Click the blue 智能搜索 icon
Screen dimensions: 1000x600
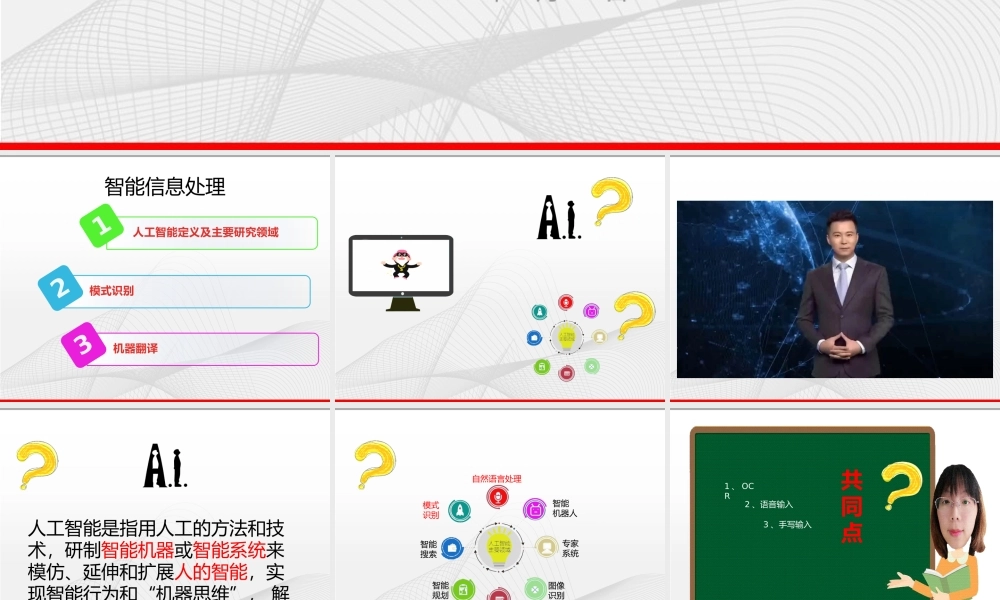point(452,548)
